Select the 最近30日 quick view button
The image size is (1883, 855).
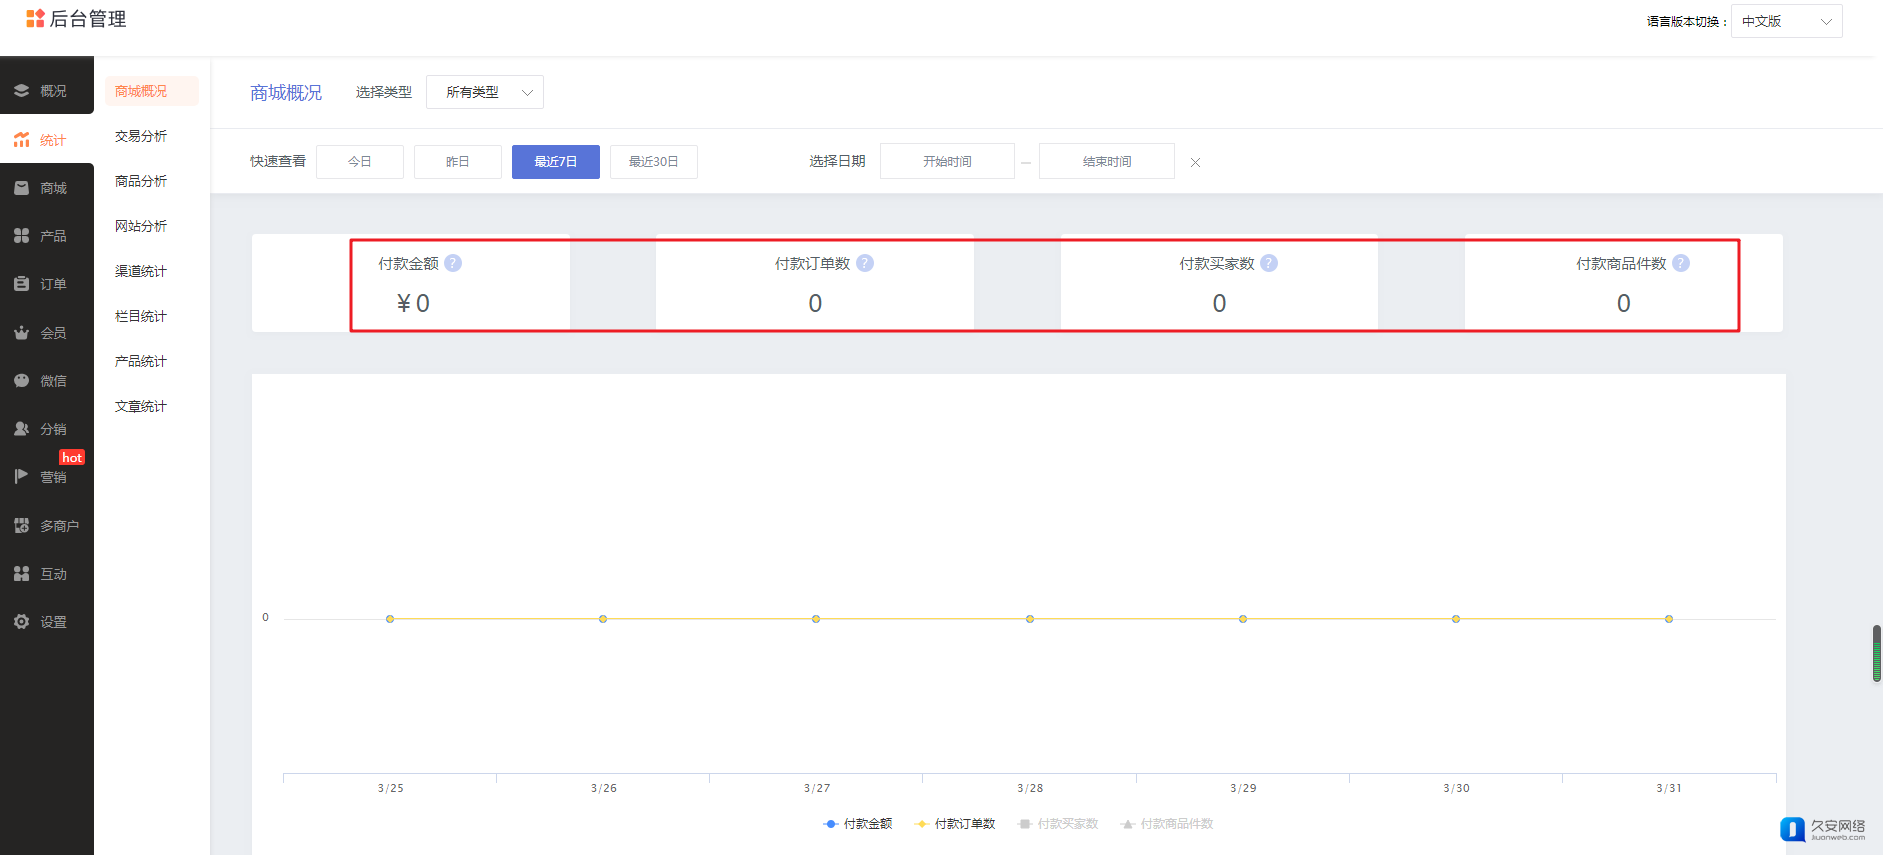coord(653,161)
